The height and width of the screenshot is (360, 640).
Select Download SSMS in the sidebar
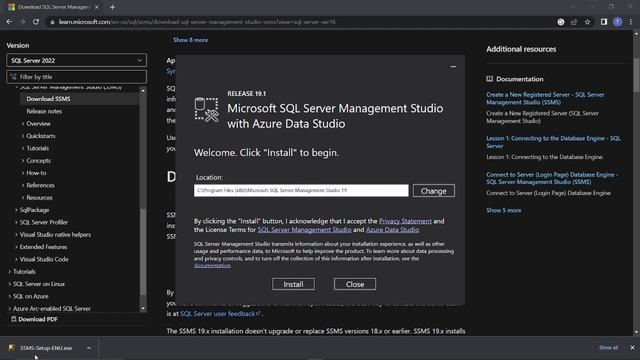coord(48,99)
